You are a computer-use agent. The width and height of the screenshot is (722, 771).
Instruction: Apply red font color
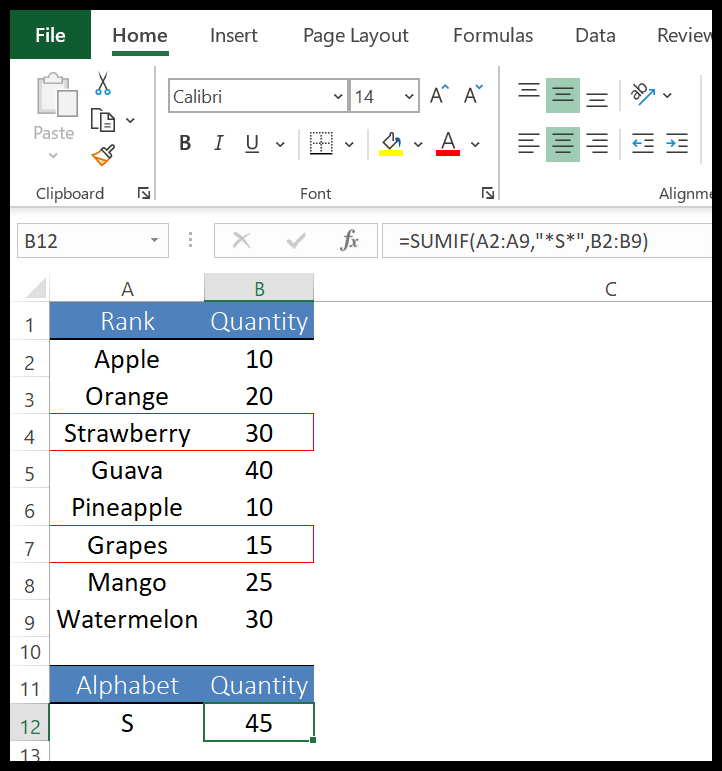tap(448, 144)
